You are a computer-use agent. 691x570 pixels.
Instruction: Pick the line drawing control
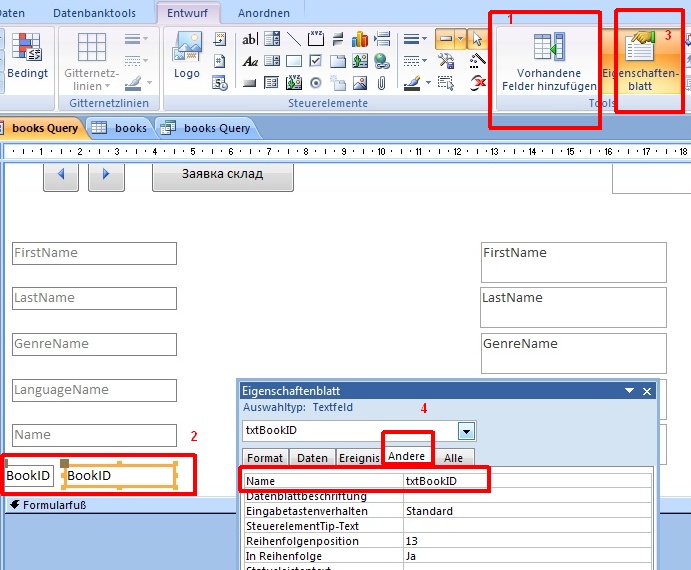click(x=294, y=39)
